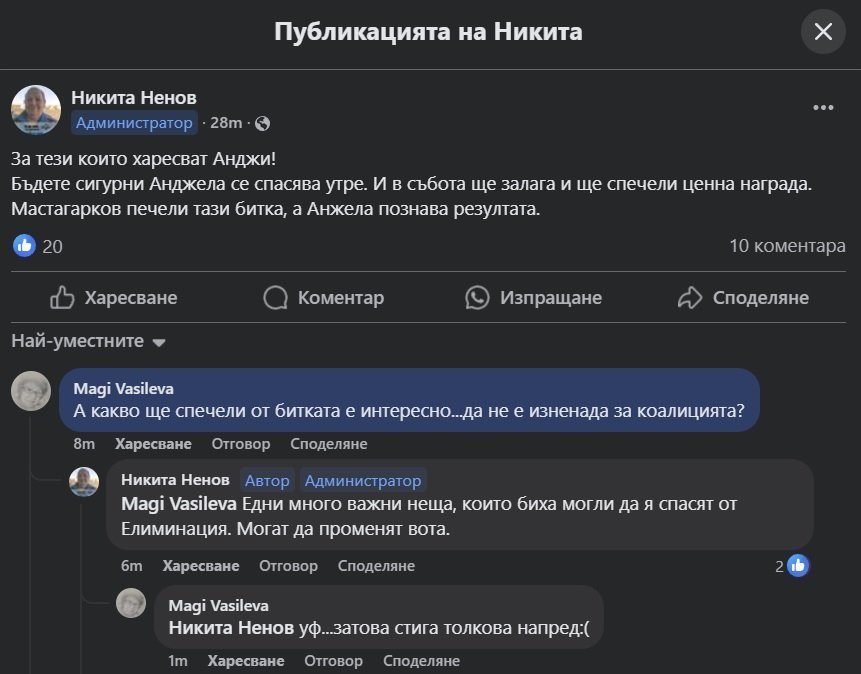This screenshot has width=861, height=674.
Task: Open the three-dot post options menu
Action: (x=823, y=108)
